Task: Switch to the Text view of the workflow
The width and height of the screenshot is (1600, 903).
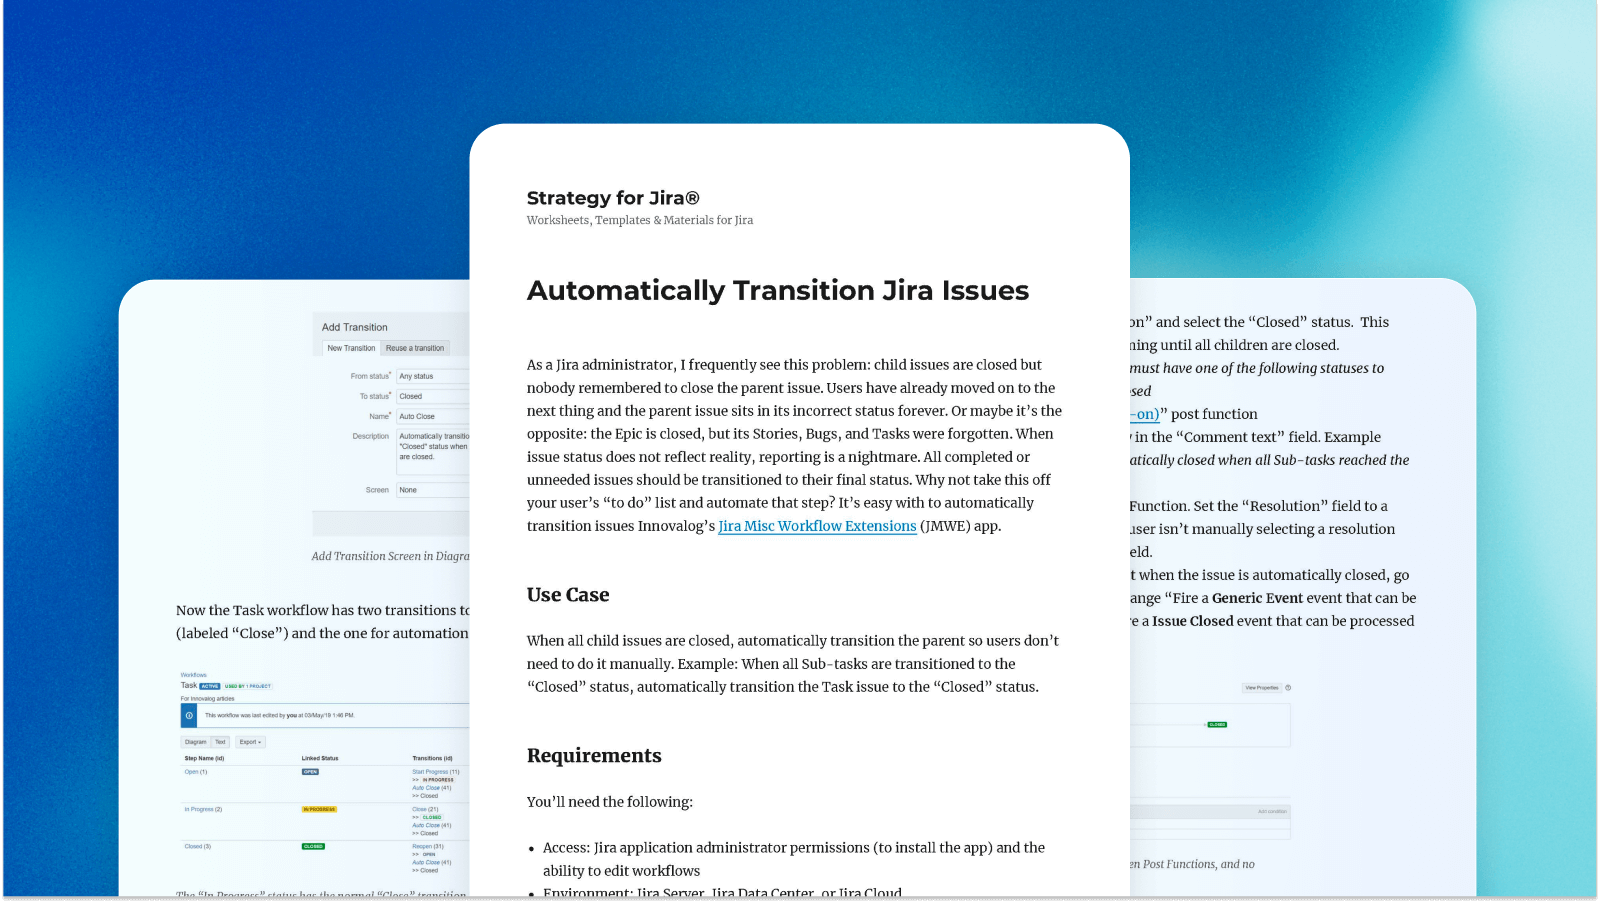Action: click(x=221, y=742)
